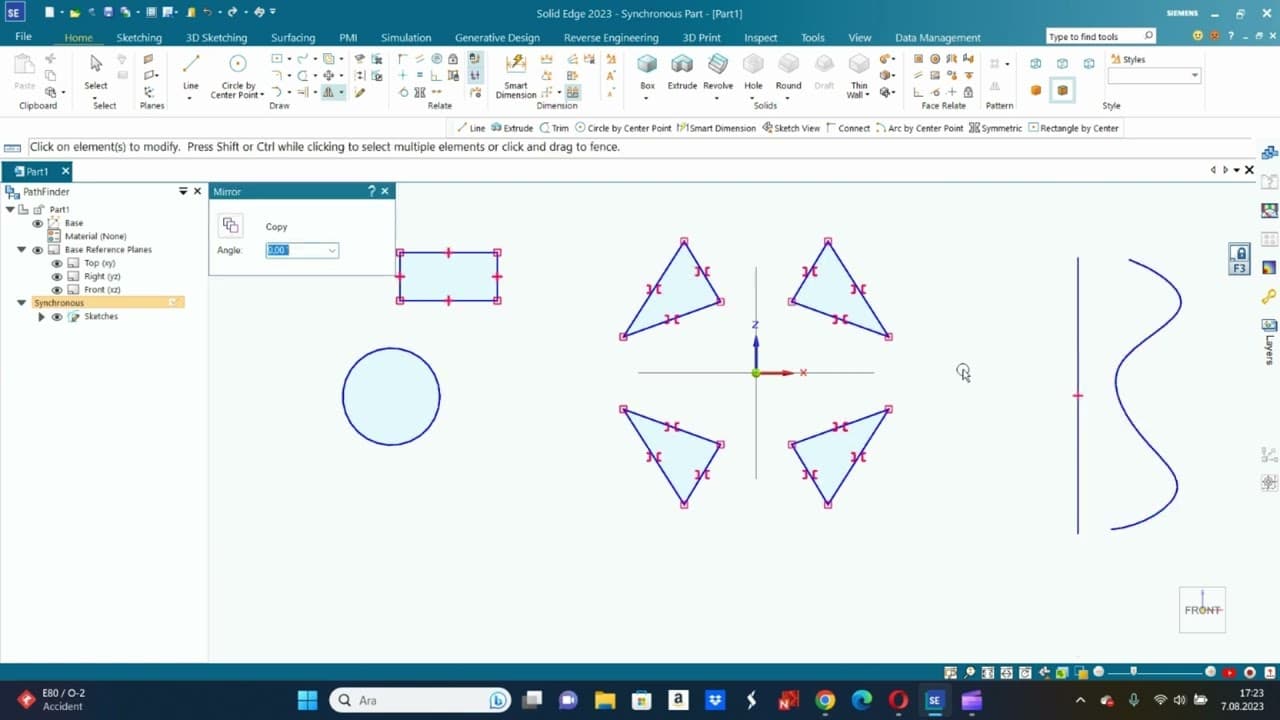
Task: Click the Type to find tools search box
Action: pyautogui.click(x=1101, y=36)
